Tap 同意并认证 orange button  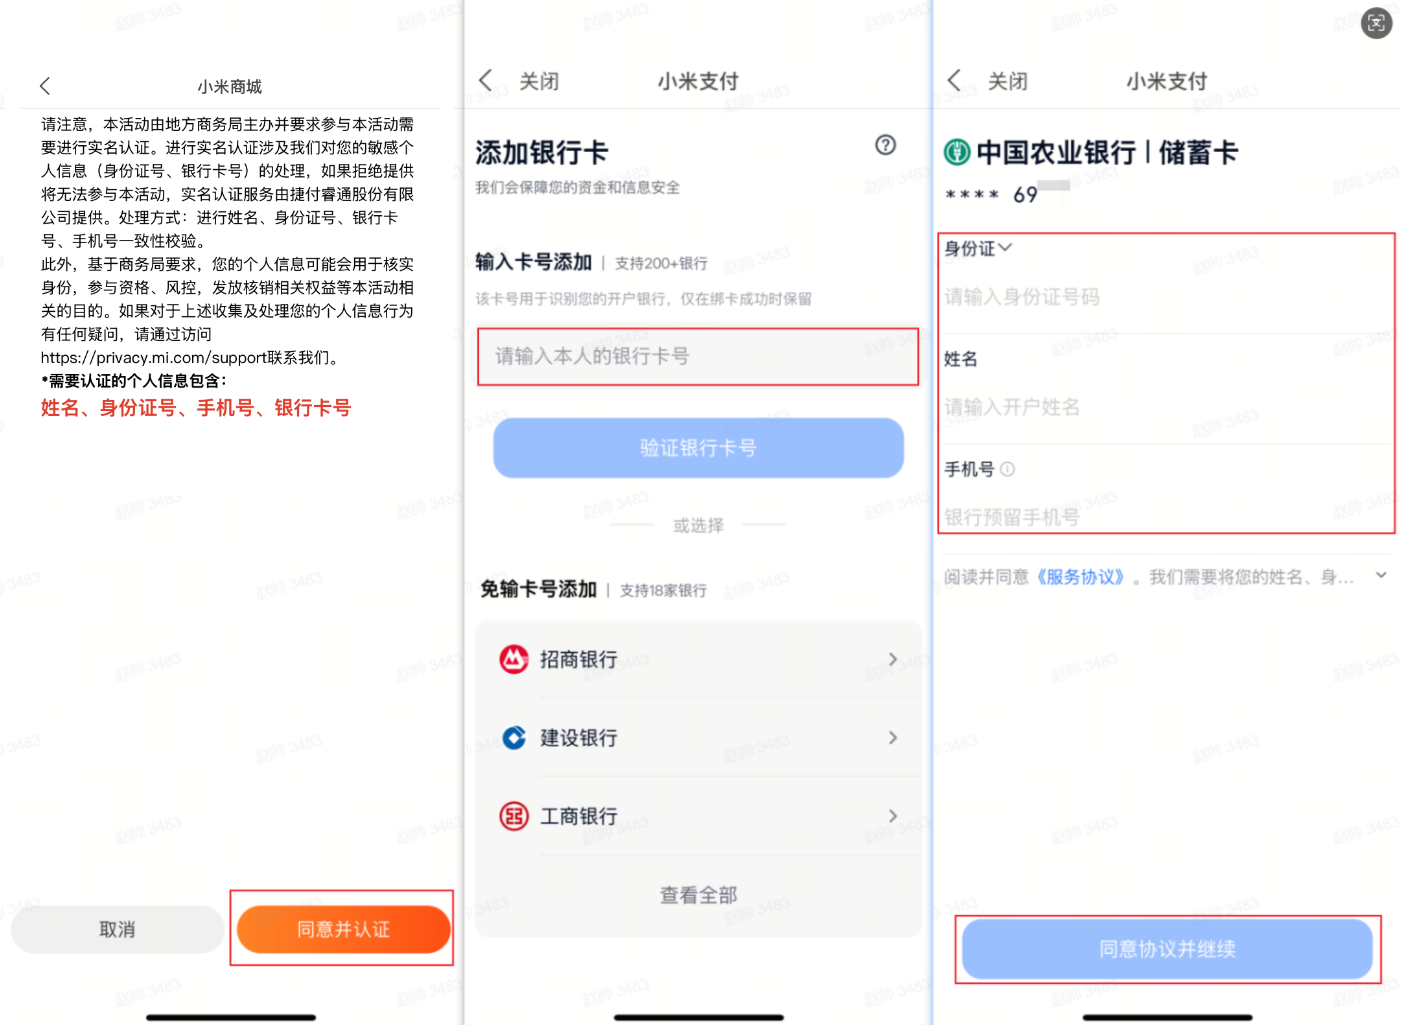[x=343, y=929]
